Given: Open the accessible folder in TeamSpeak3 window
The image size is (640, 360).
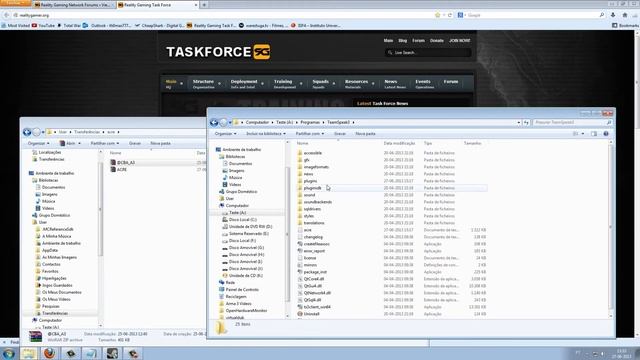Looking at the screenshot, I should (313, 153).
